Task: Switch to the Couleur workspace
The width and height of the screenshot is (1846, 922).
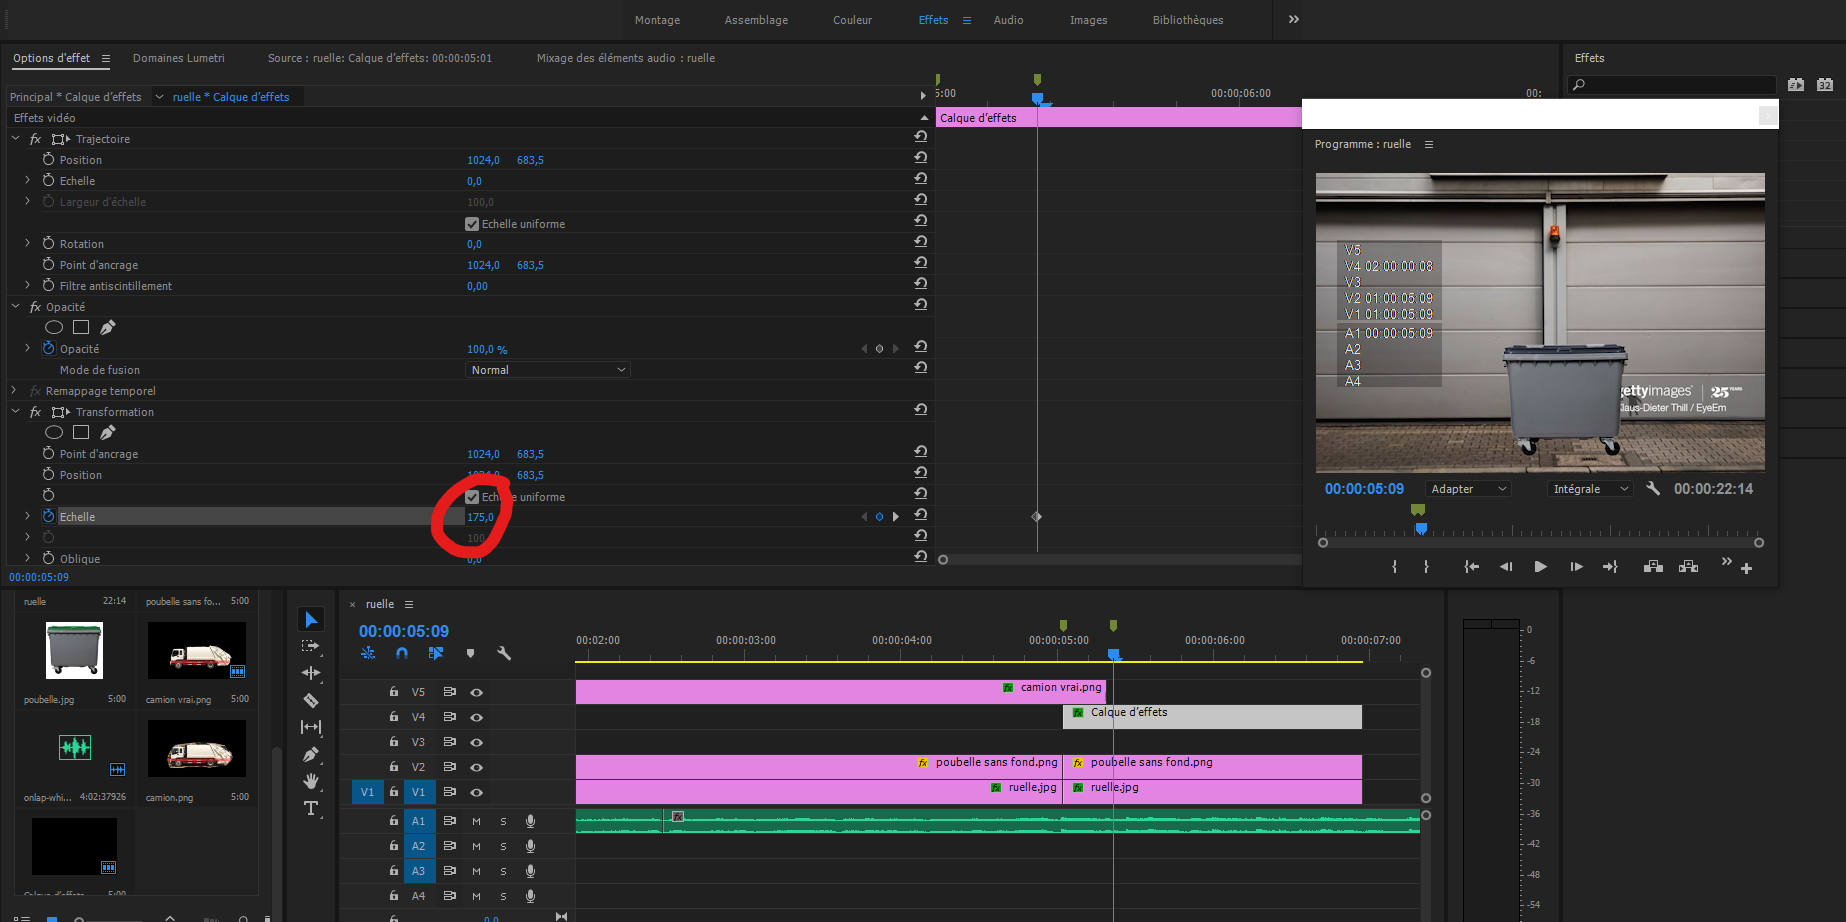Action: tap(852, 20)
